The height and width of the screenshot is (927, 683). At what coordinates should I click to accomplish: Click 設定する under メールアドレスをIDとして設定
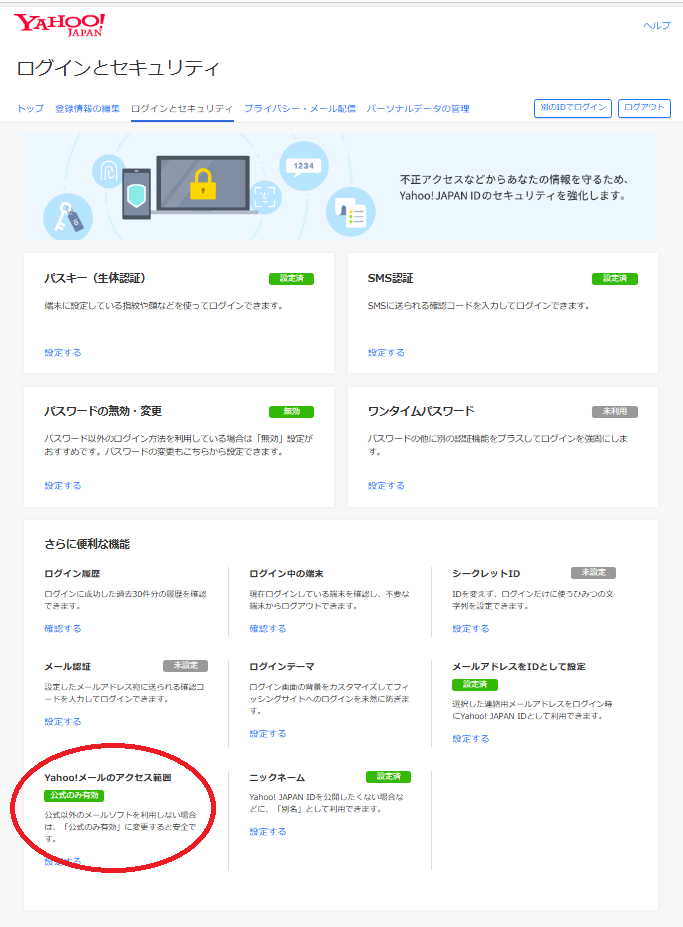tap(471, 738)
